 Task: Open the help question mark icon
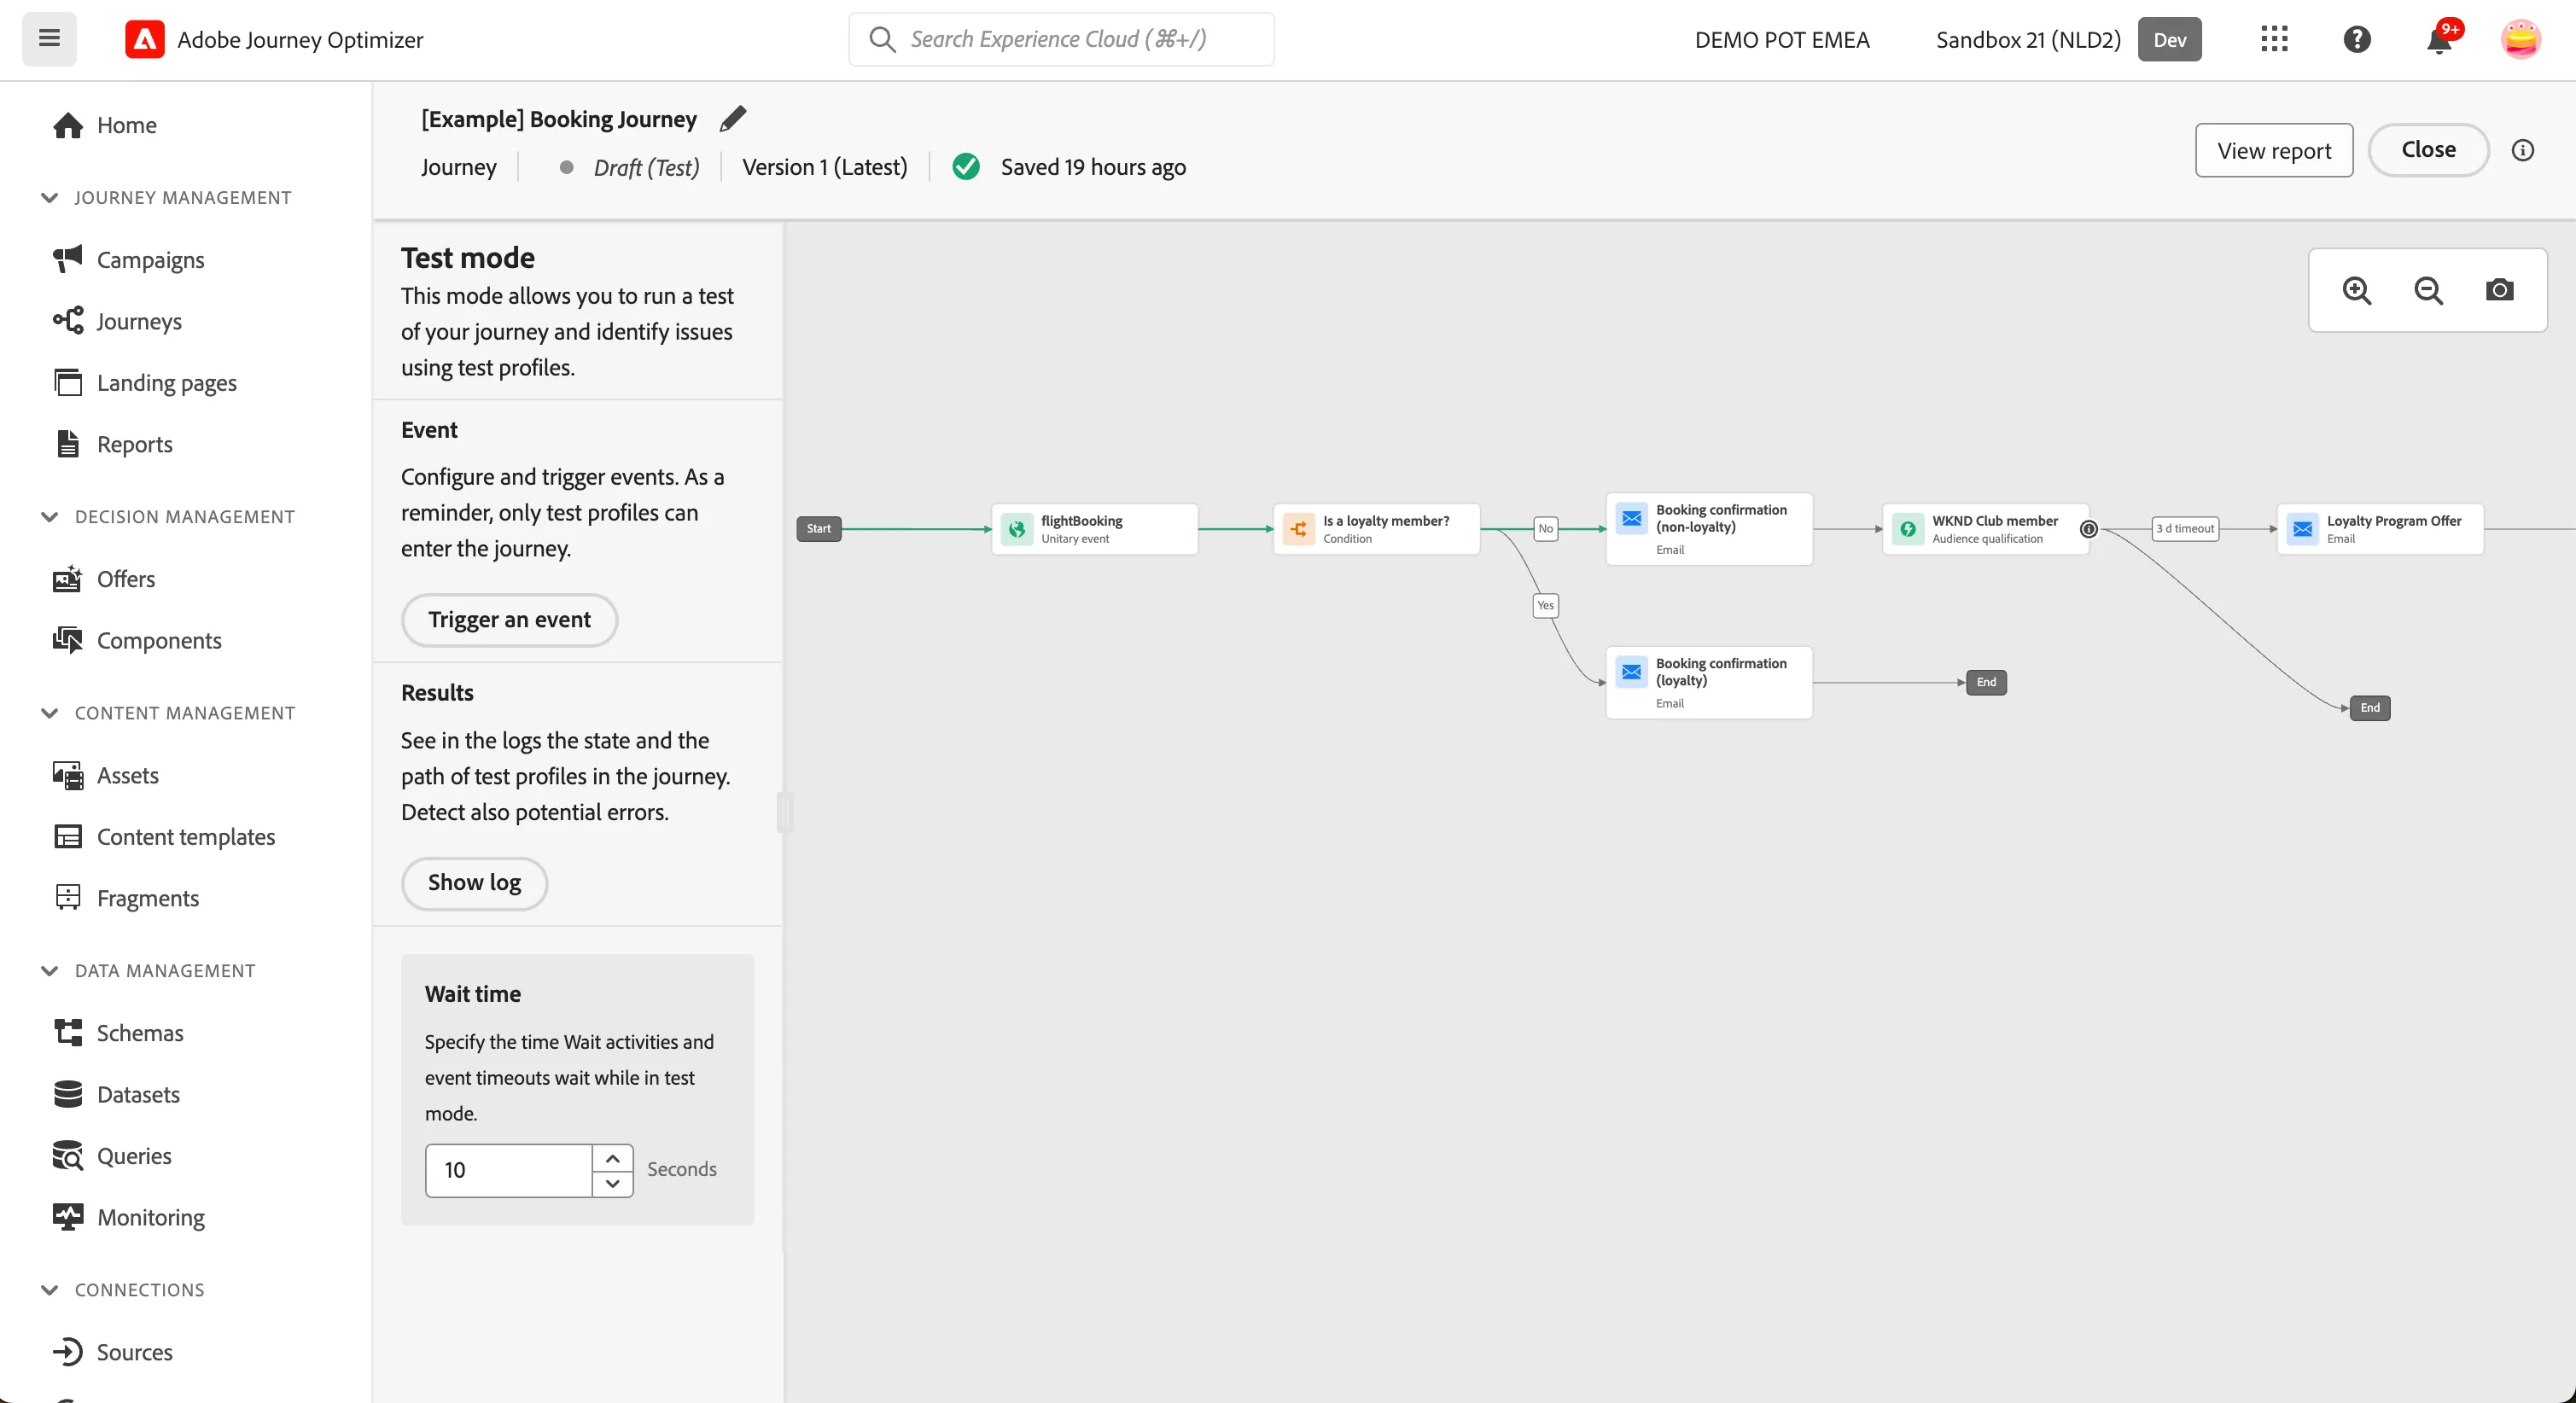(x=2357, y=39)
